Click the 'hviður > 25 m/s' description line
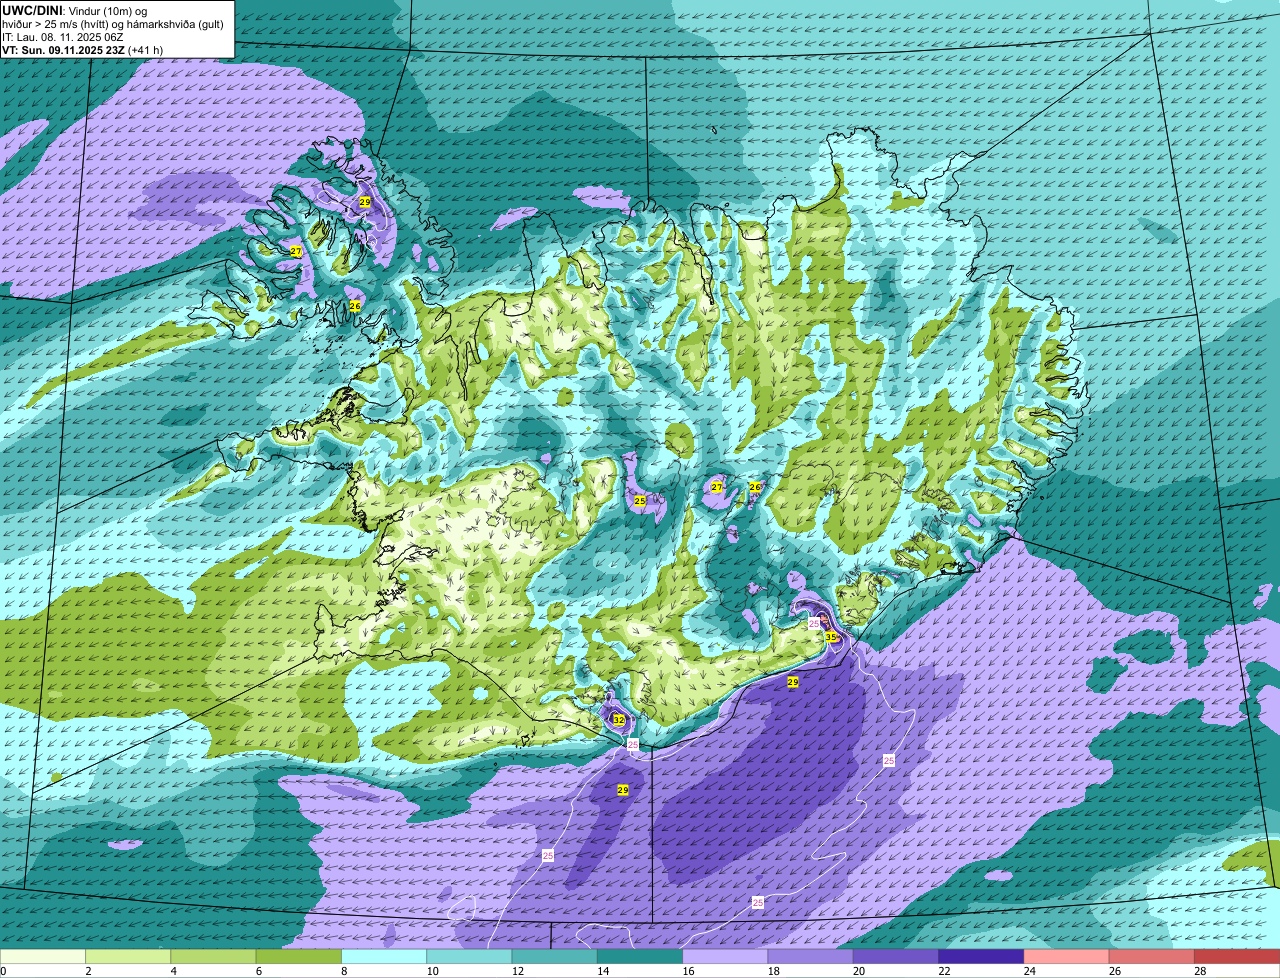This screenshot has width=1280, height=978. tap(113, 24)
